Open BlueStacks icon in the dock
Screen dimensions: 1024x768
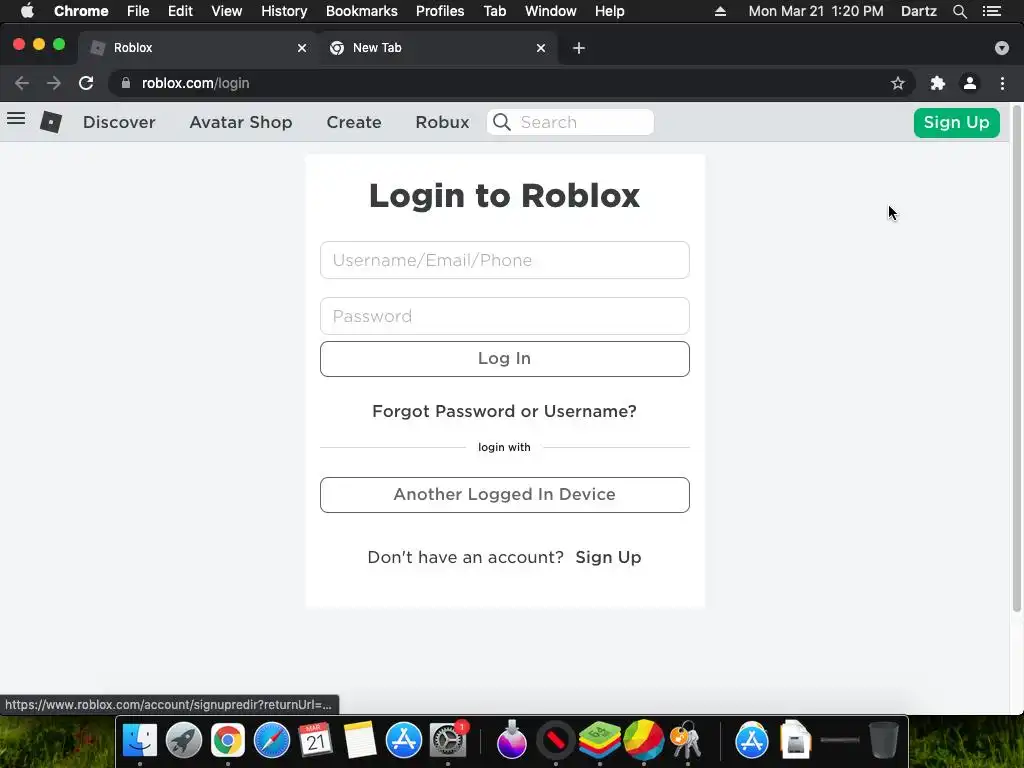599,740
